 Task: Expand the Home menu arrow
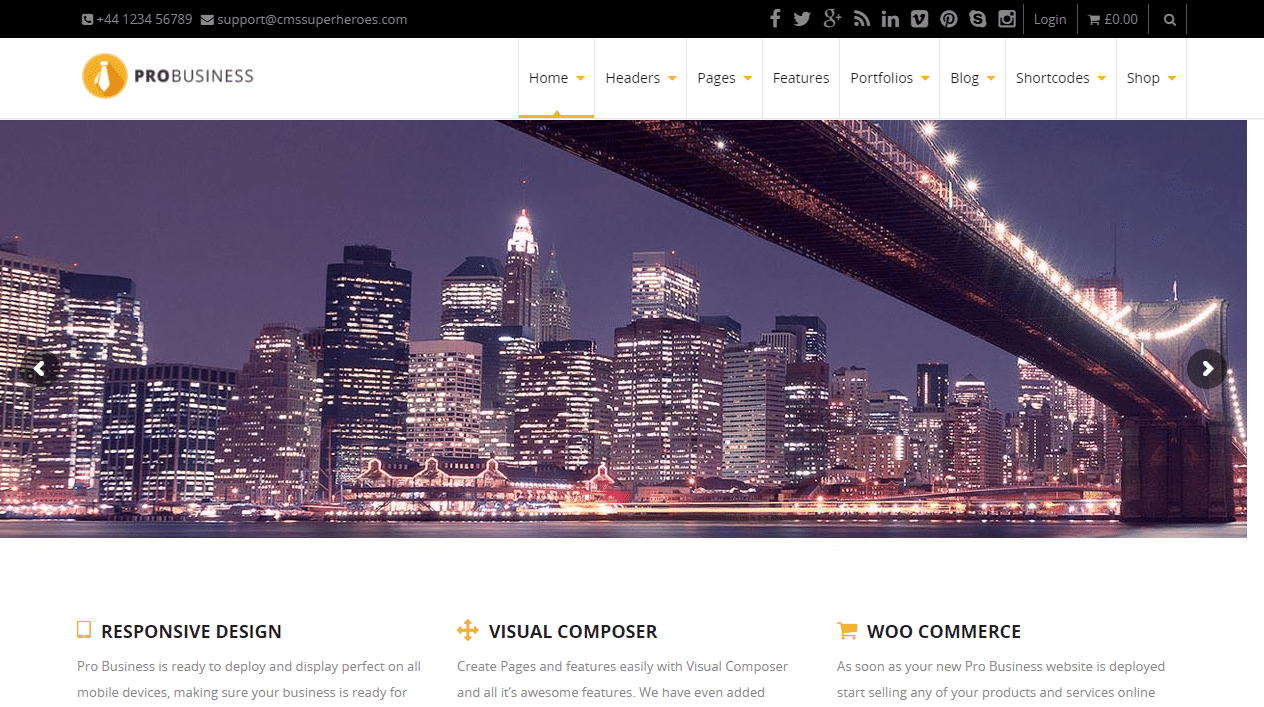pyautogui.click(x=580, y=78)
